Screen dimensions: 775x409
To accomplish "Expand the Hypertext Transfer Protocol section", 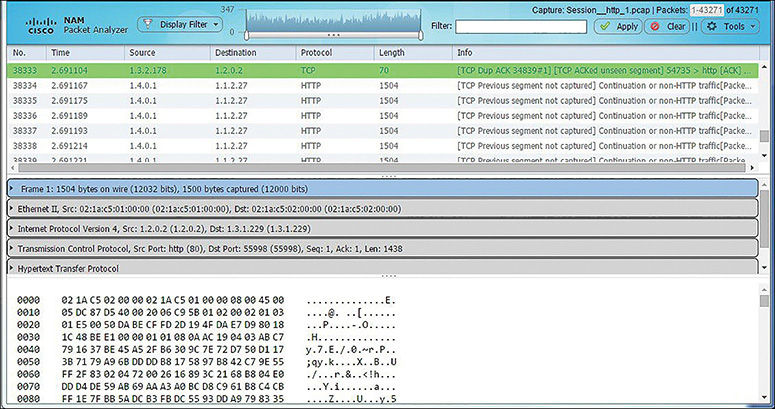I will [x=11, y=269].
